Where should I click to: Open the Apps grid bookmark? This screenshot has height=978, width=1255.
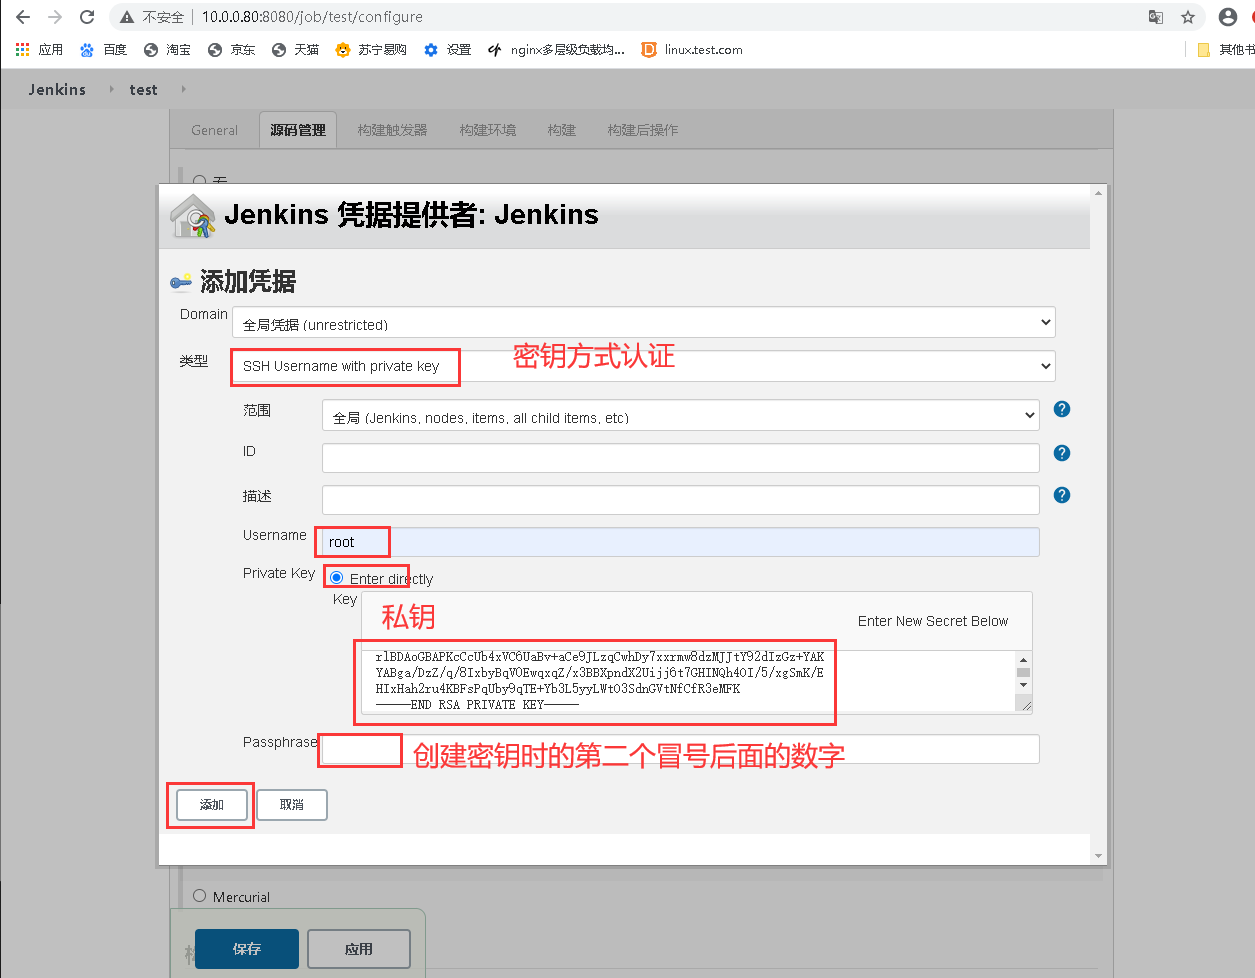(x=39, y=50)
